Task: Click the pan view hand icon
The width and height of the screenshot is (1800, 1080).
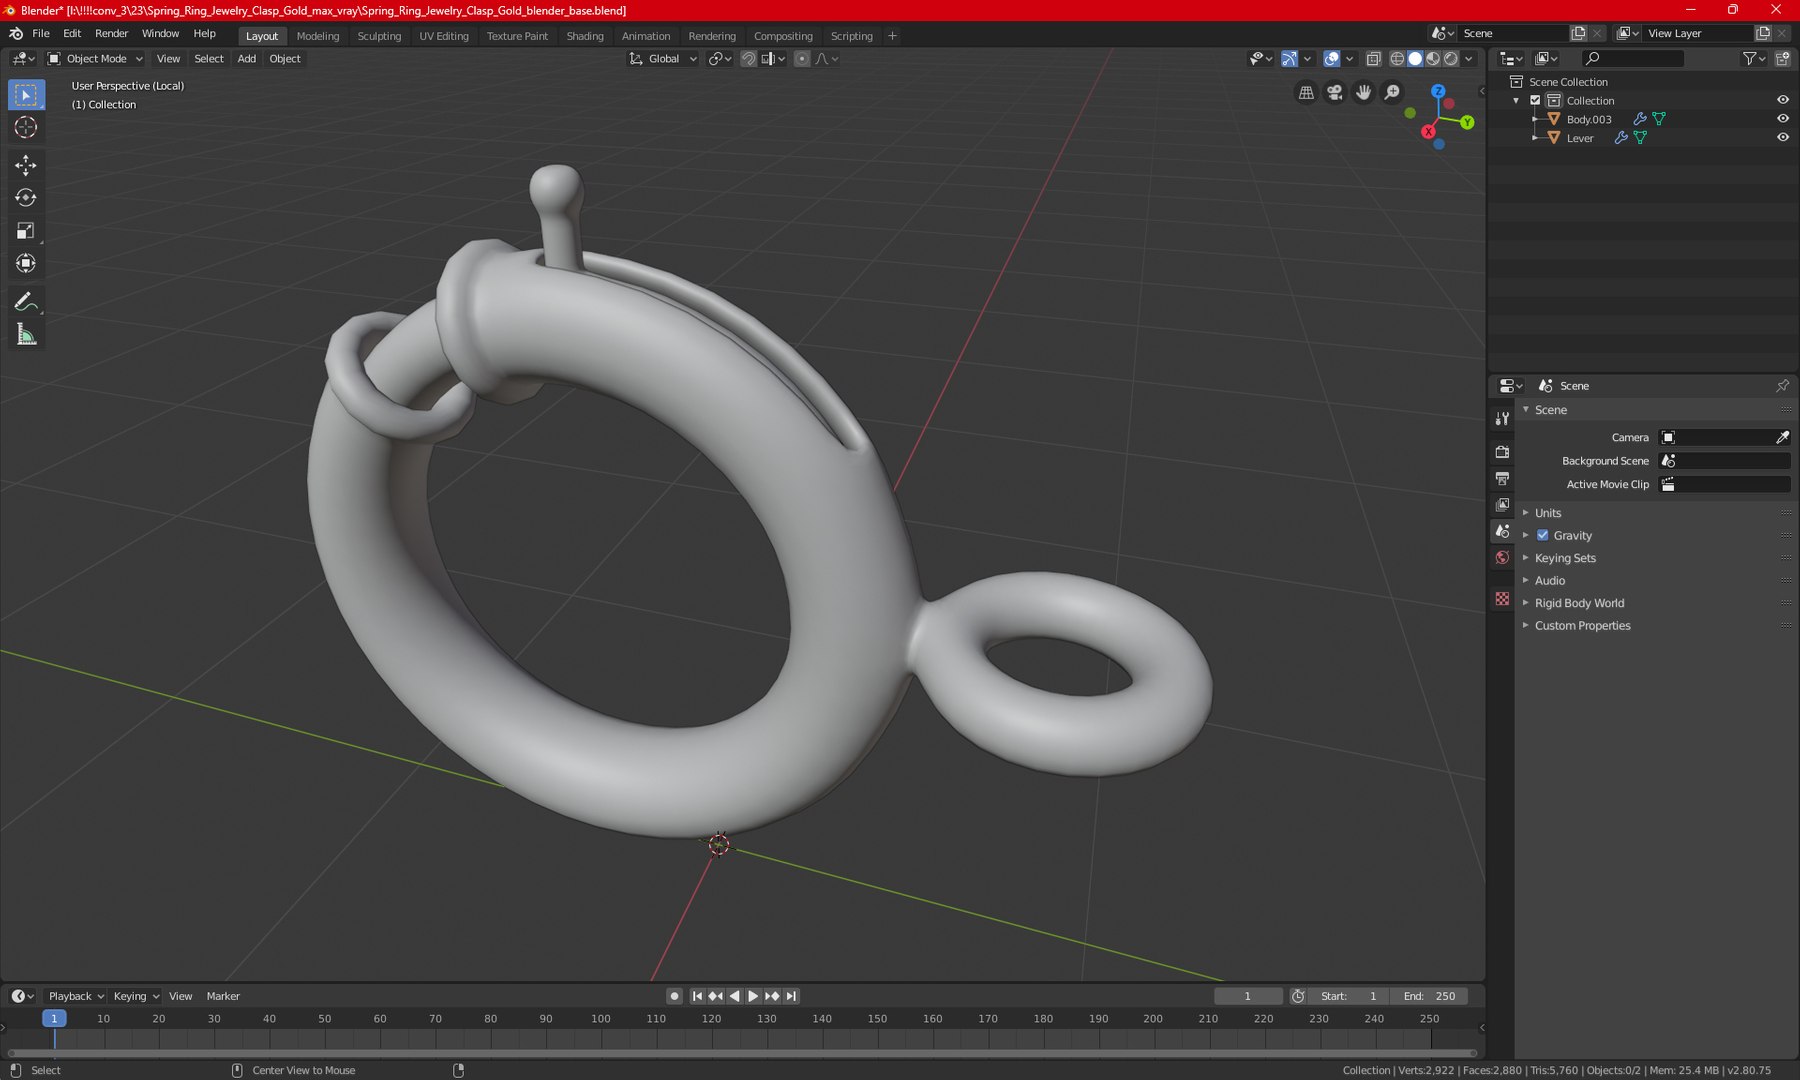Action: click(x=1364, y=93)
